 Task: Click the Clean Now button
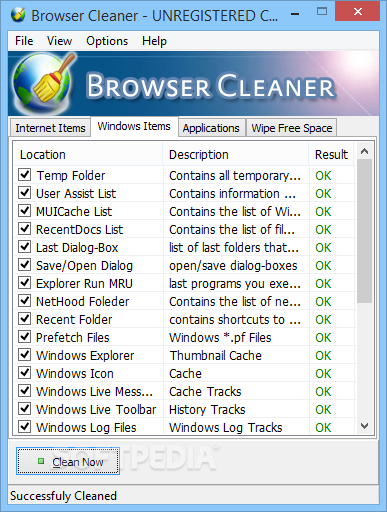tap(68, 461)
